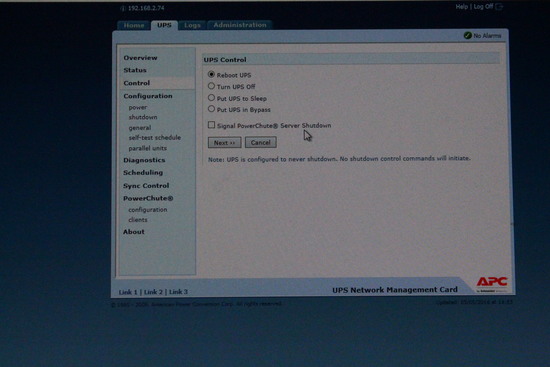This screenshot has width=550, height=367.
Task: Open self-test schedule submenu item
Action: [155, 138]
